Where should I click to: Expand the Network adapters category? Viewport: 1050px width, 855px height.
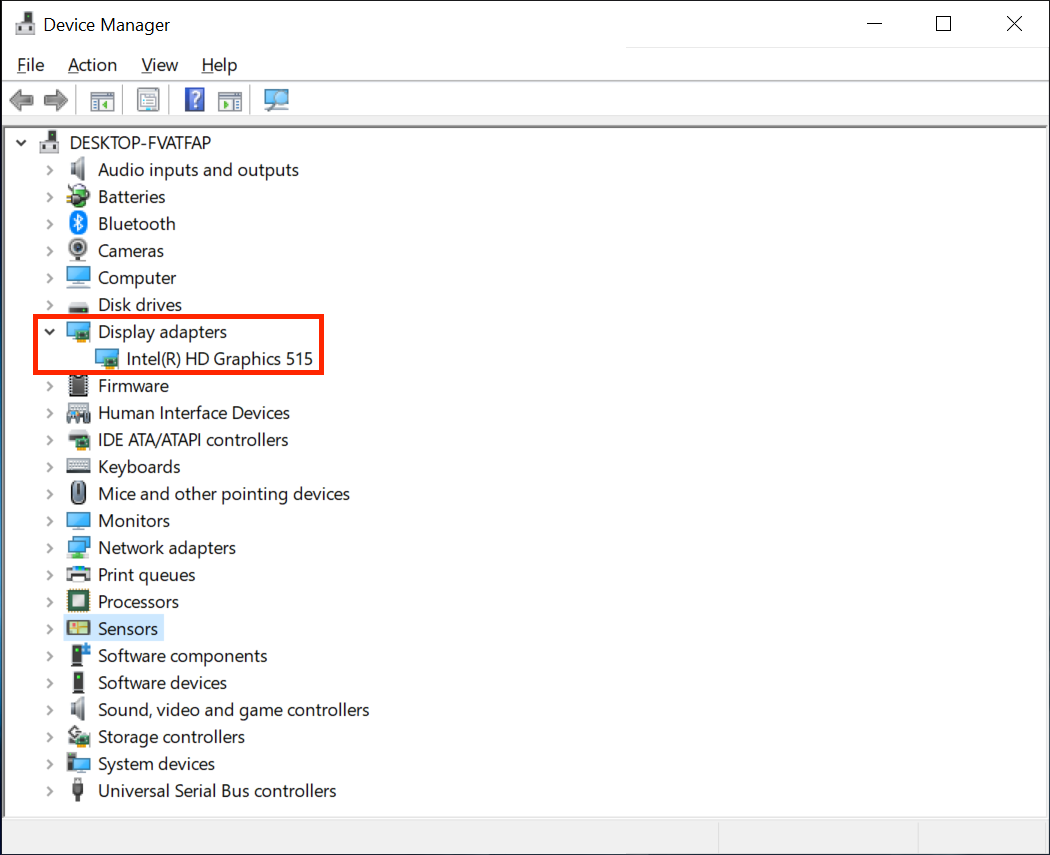[x=49, y=548]
